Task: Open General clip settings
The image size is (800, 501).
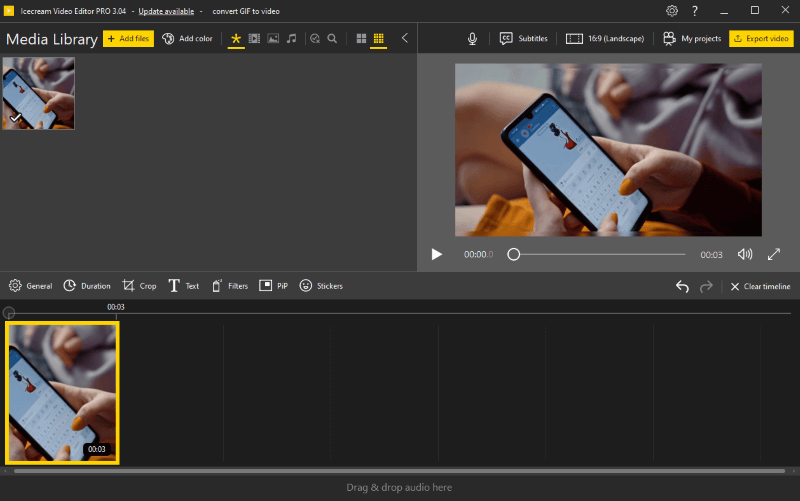Action: pyautogui.click(x=31, y=286)
